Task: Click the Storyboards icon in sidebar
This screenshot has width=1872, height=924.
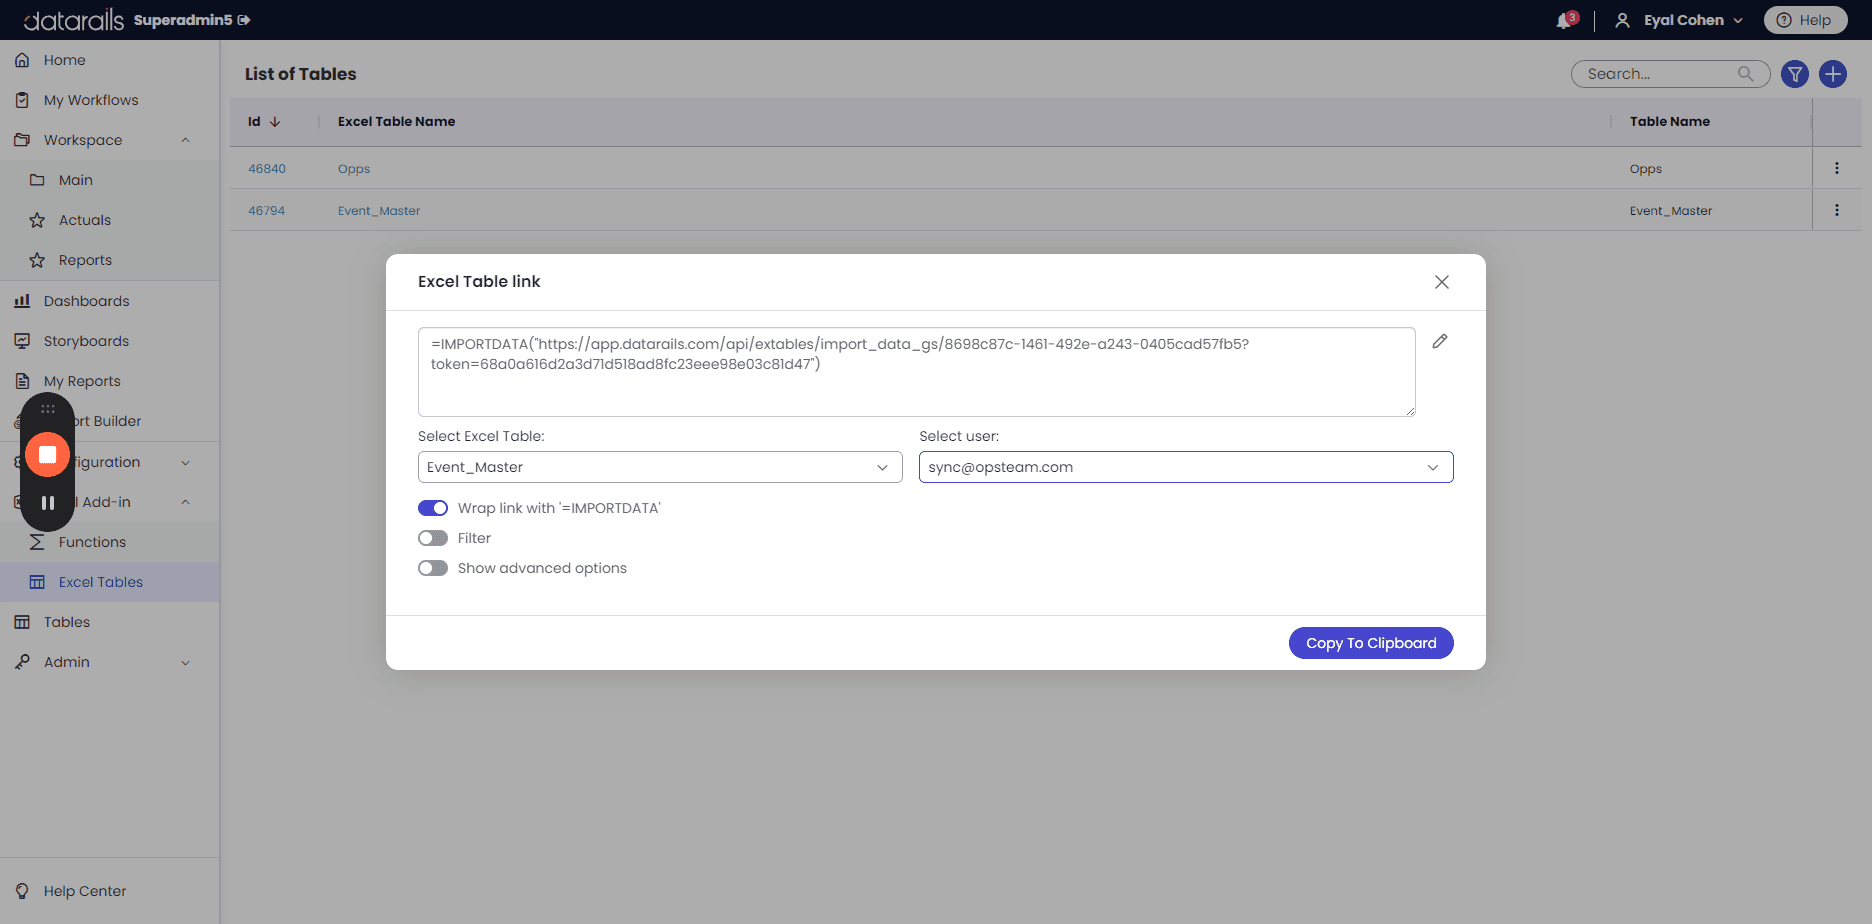Action: [22, 341]
